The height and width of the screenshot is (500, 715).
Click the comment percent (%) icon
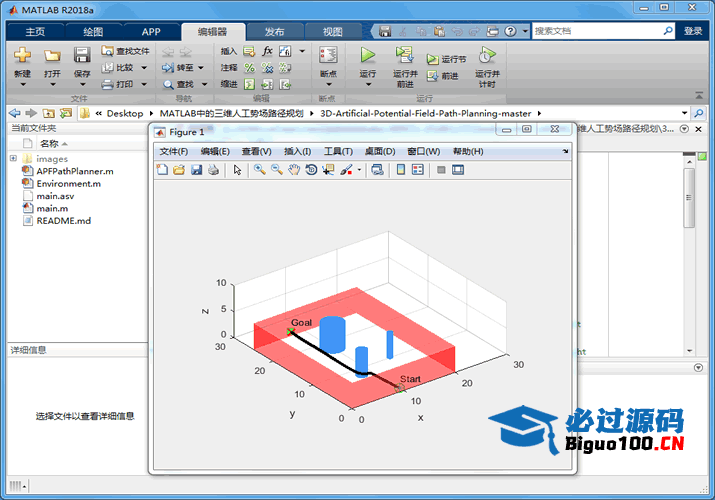[249, 68]
